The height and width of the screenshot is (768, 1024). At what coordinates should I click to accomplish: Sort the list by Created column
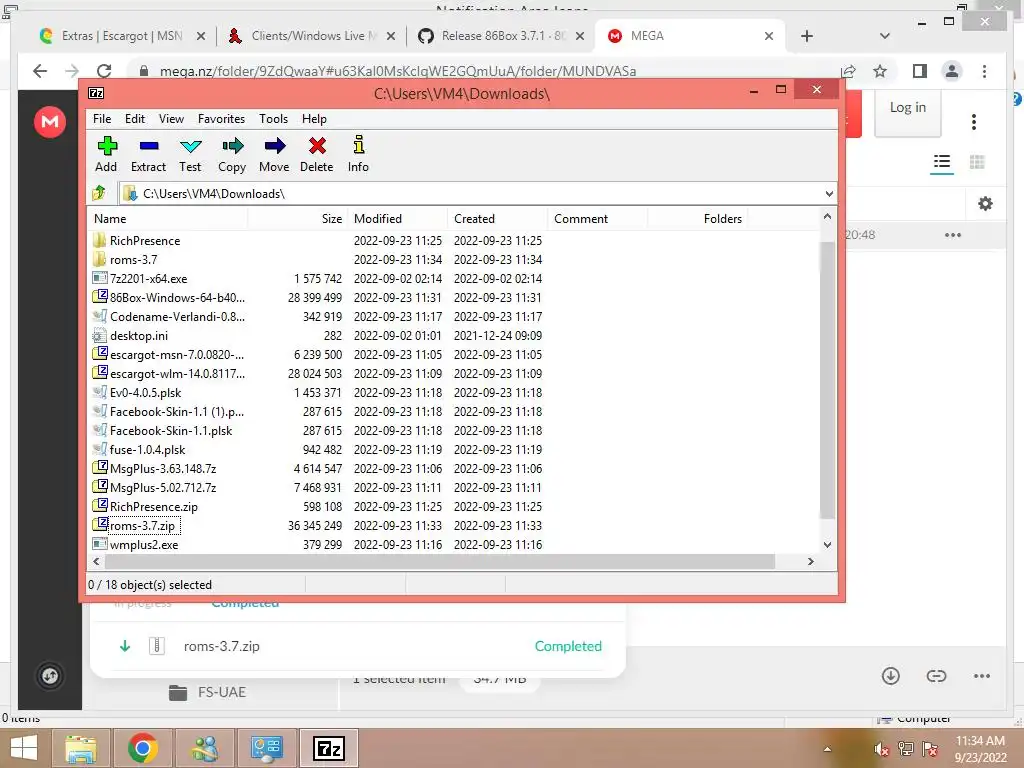click(498, 219)
